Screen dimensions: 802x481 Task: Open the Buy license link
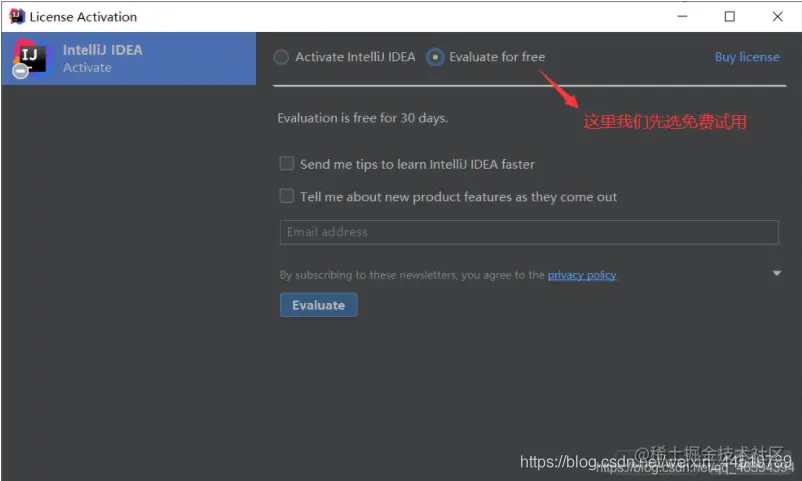(x=747, y=57)
